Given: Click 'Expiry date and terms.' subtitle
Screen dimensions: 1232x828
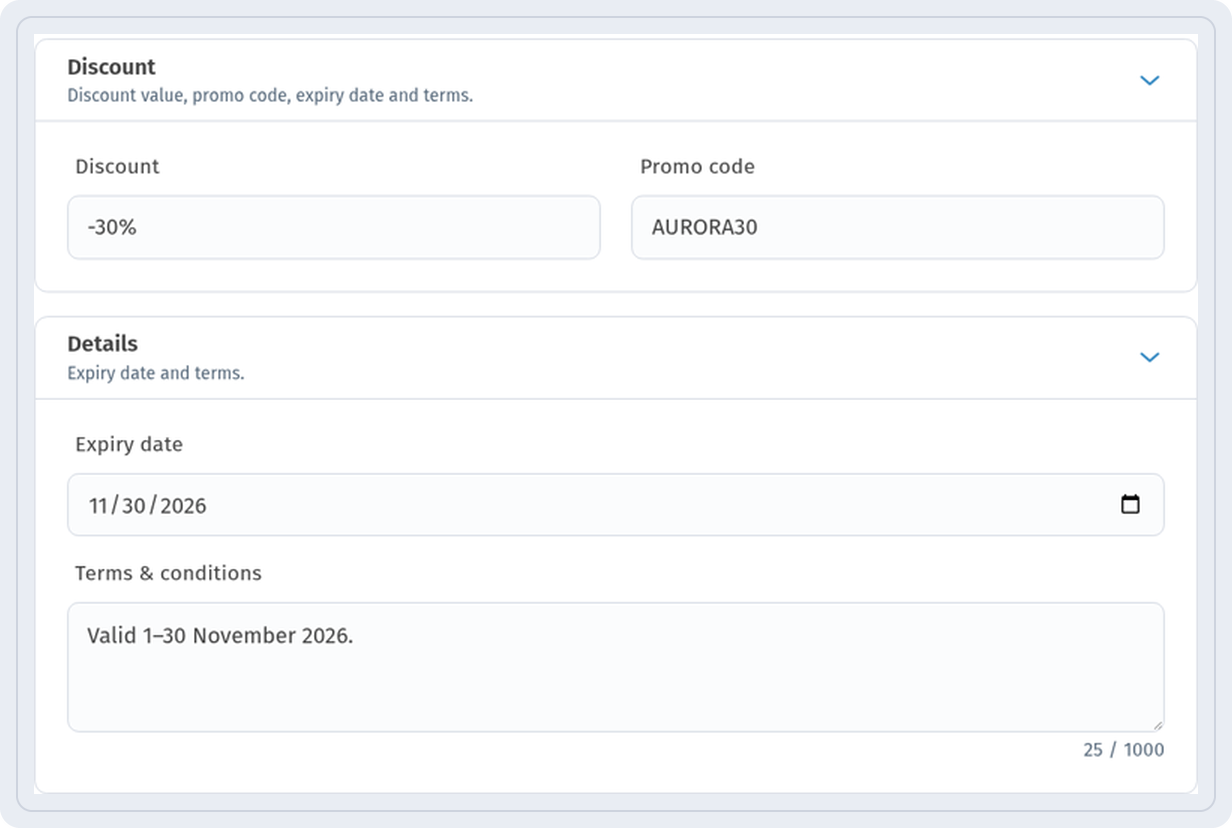Looking at the screenshot, I should [x=156, y=373].
